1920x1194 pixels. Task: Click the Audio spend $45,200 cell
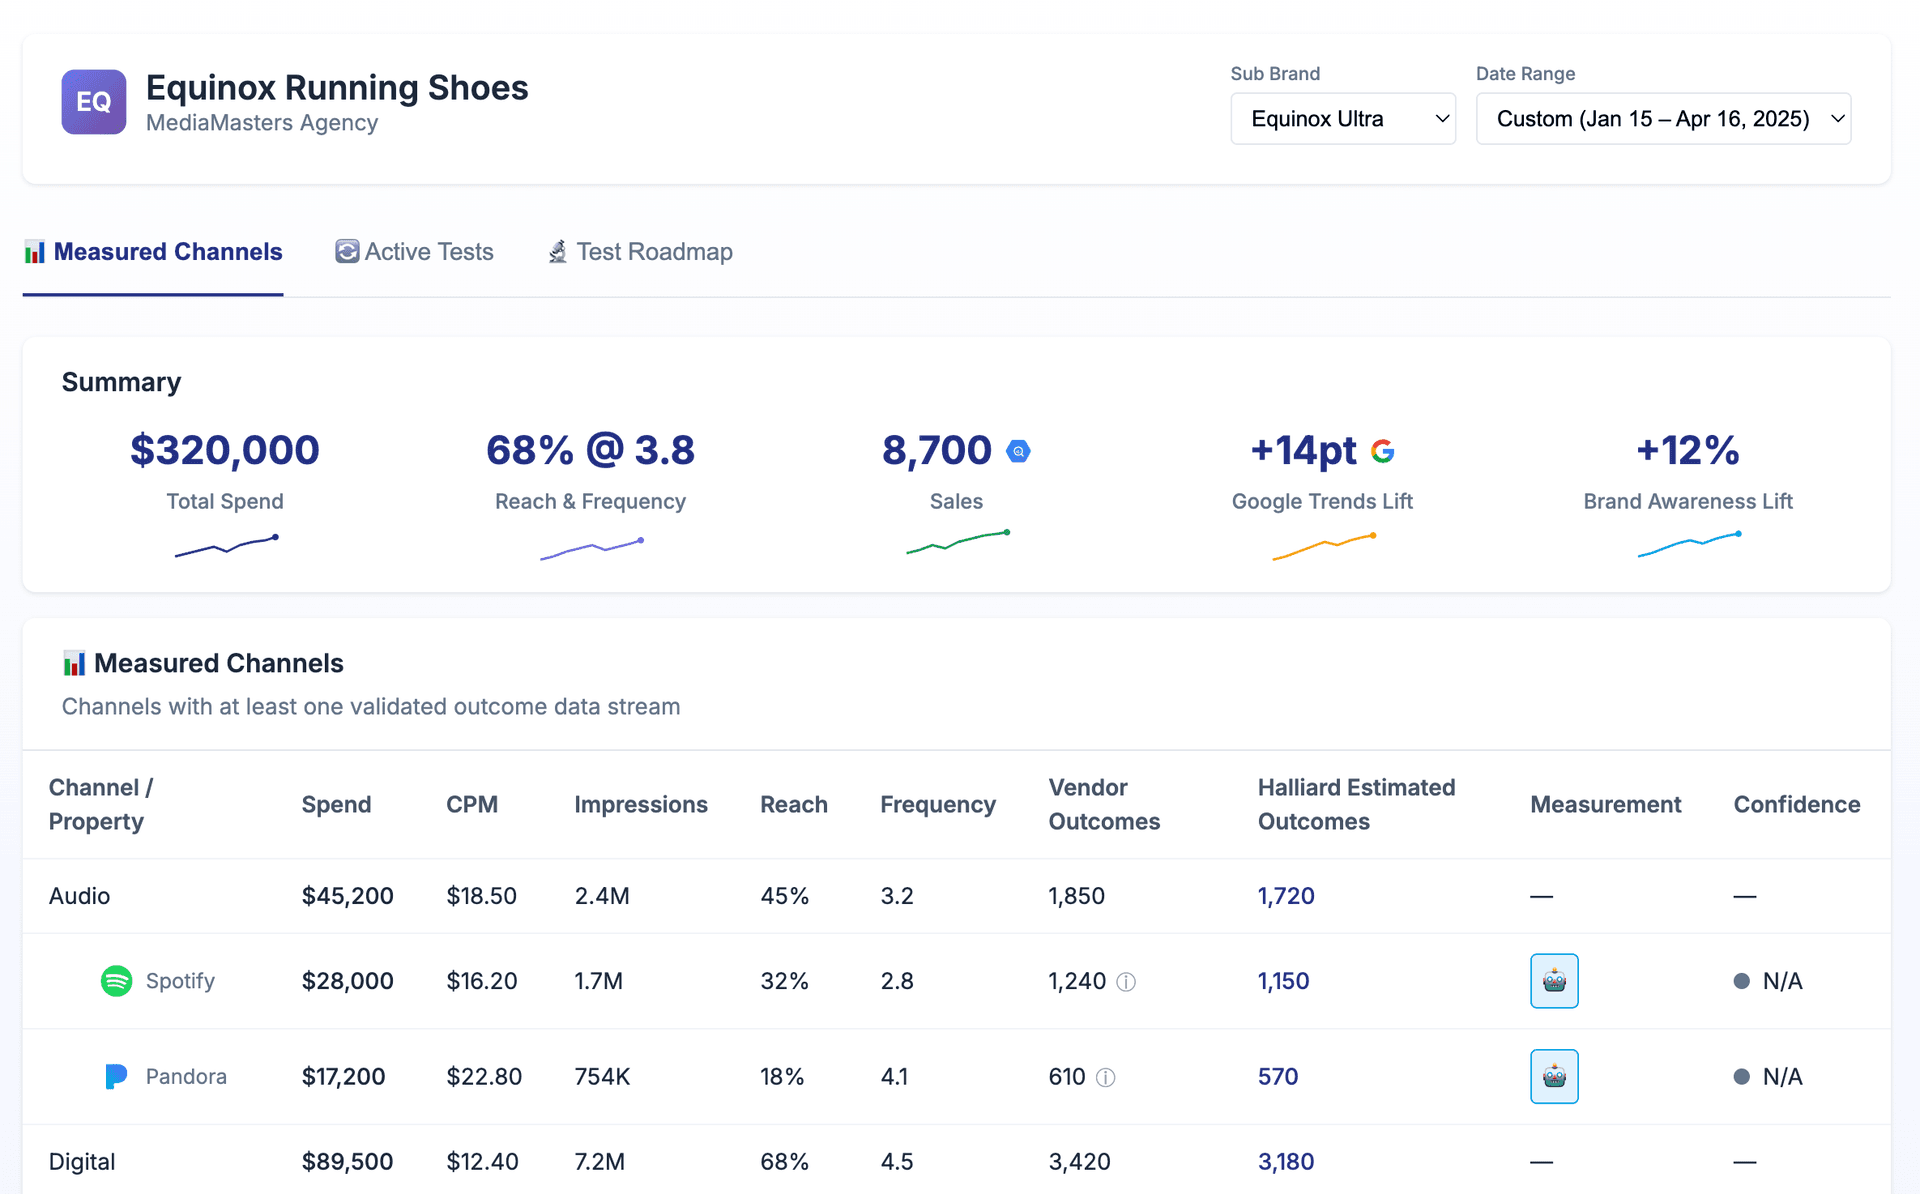pyautogui.click(x=348, y=896)
